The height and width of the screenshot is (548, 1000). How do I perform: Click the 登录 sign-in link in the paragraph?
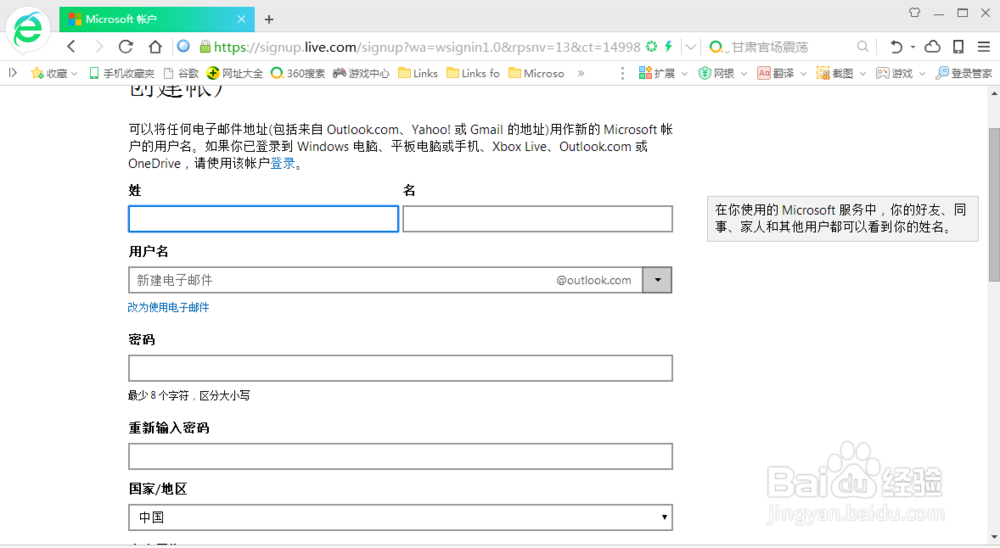283,163
